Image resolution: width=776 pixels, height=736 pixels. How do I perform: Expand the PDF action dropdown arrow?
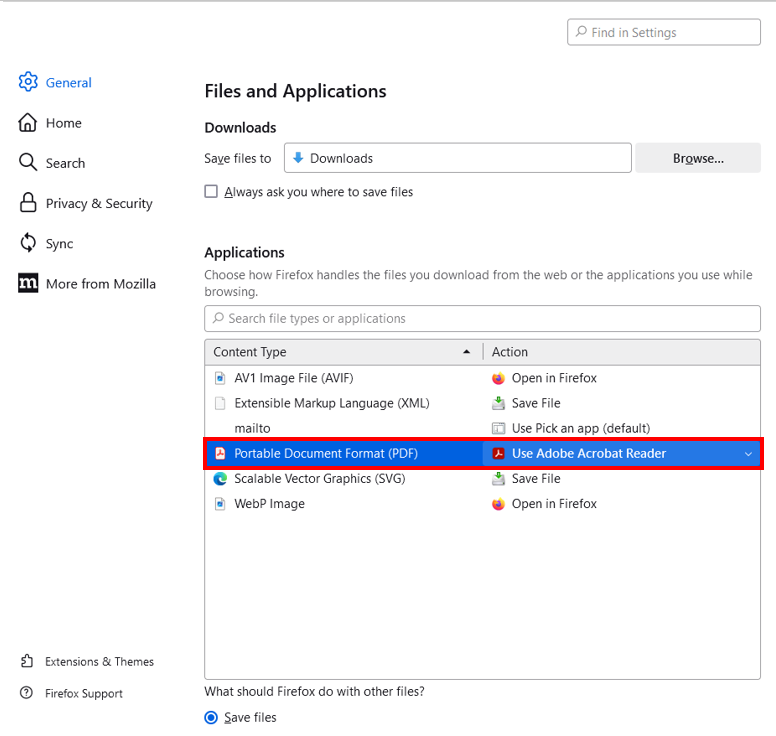[x=748, y=454]
